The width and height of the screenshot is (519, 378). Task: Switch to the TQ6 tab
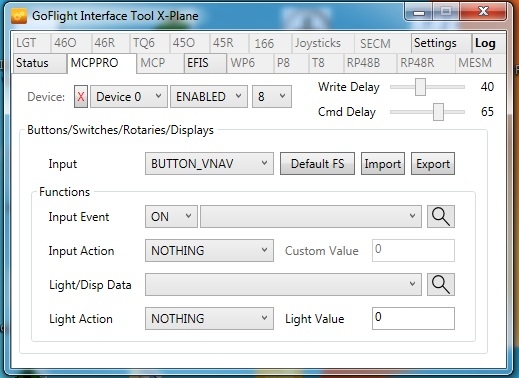tap(149, 43)
